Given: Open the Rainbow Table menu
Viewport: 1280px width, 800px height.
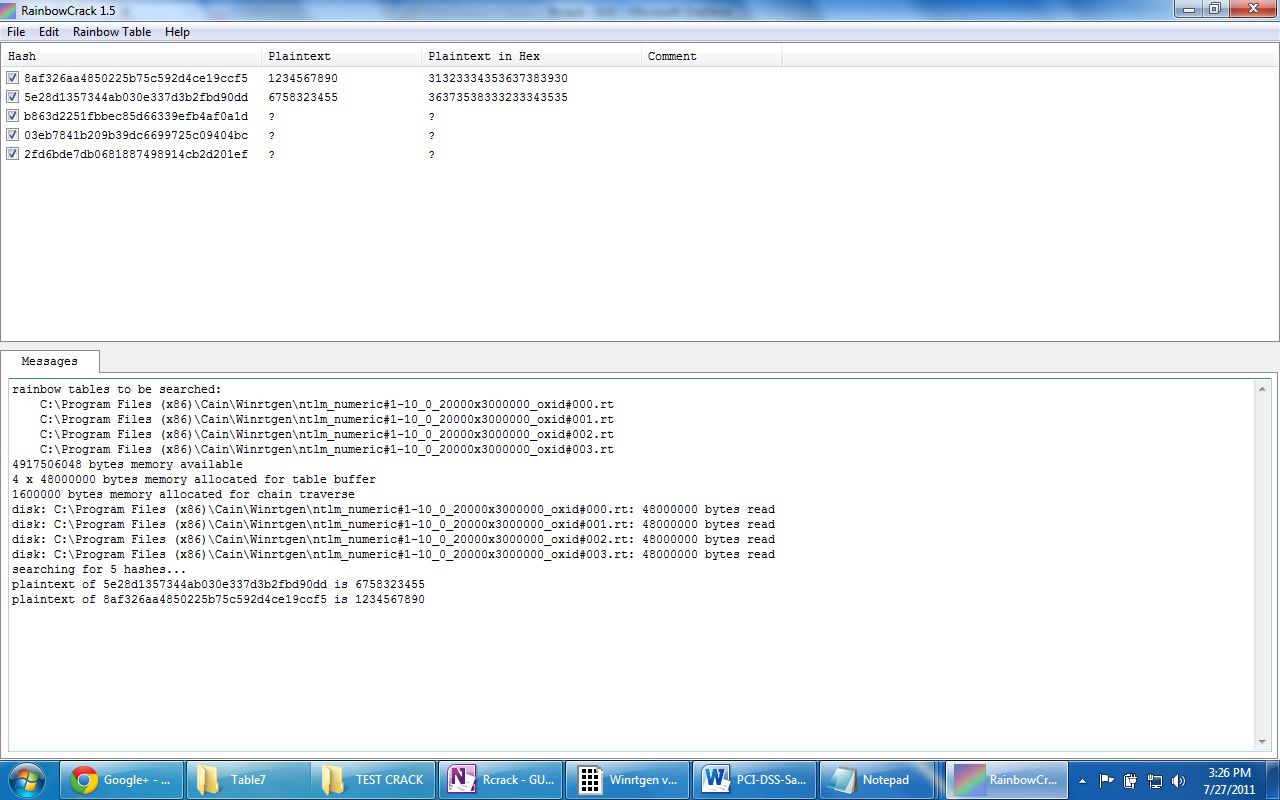Looking at the screenshot, I should click(112, 32).
